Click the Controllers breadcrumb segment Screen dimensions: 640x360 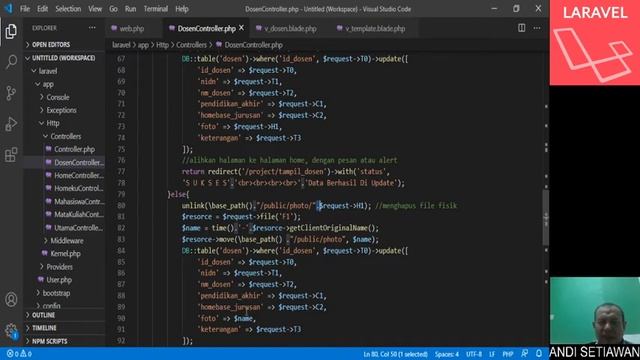point(191,45)
